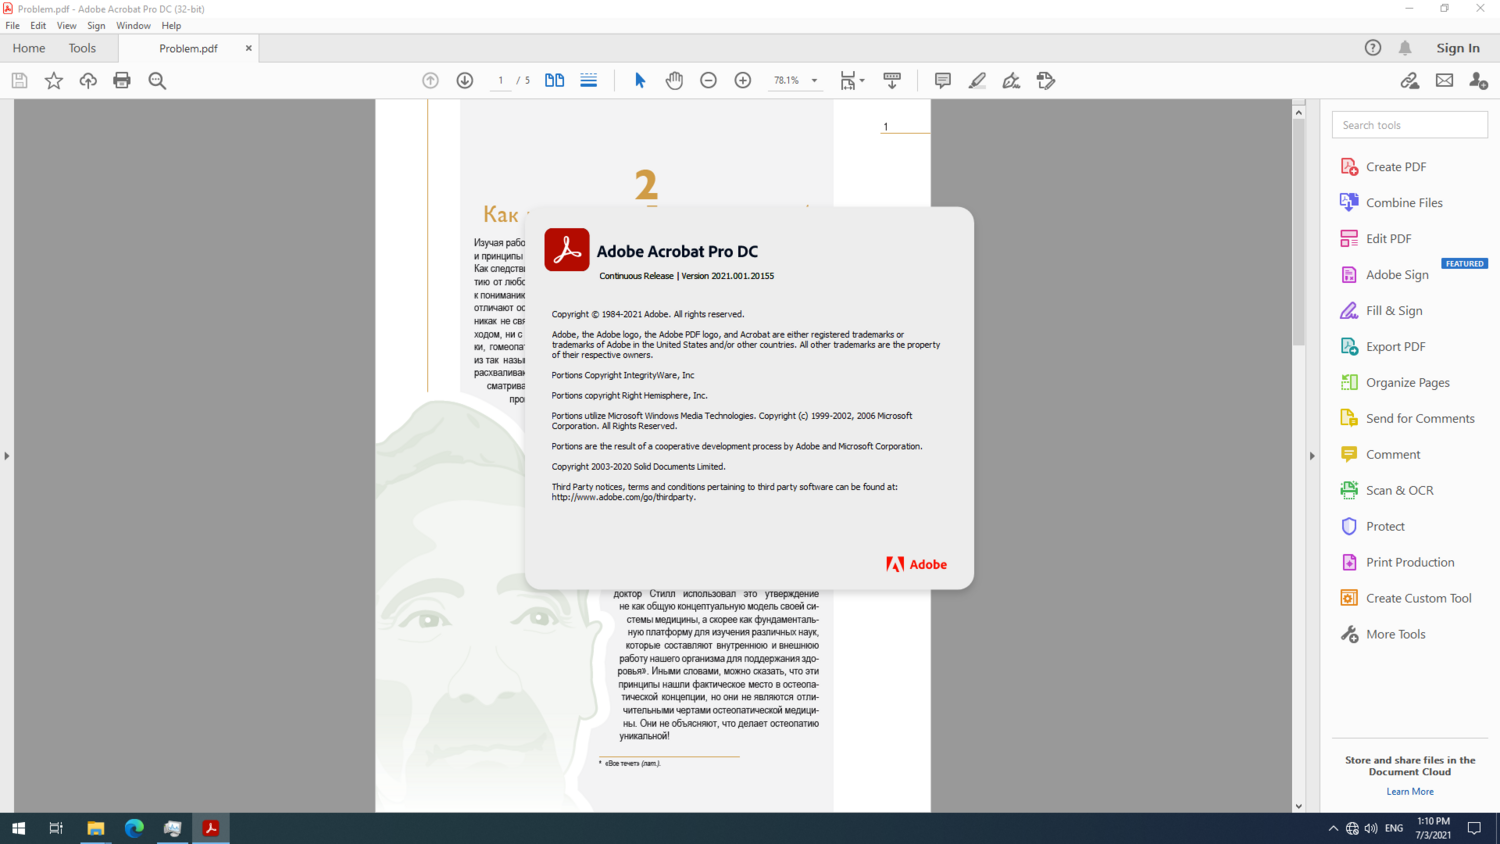This screenshot has width=1500, height=844.
Task: Bookmark file with the star icon
Action: pos(54,81)
